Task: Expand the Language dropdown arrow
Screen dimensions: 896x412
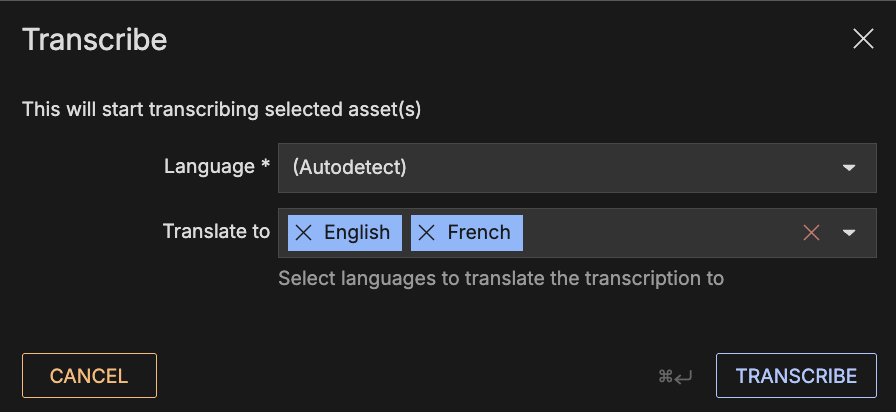Action: tap(849, 168)
